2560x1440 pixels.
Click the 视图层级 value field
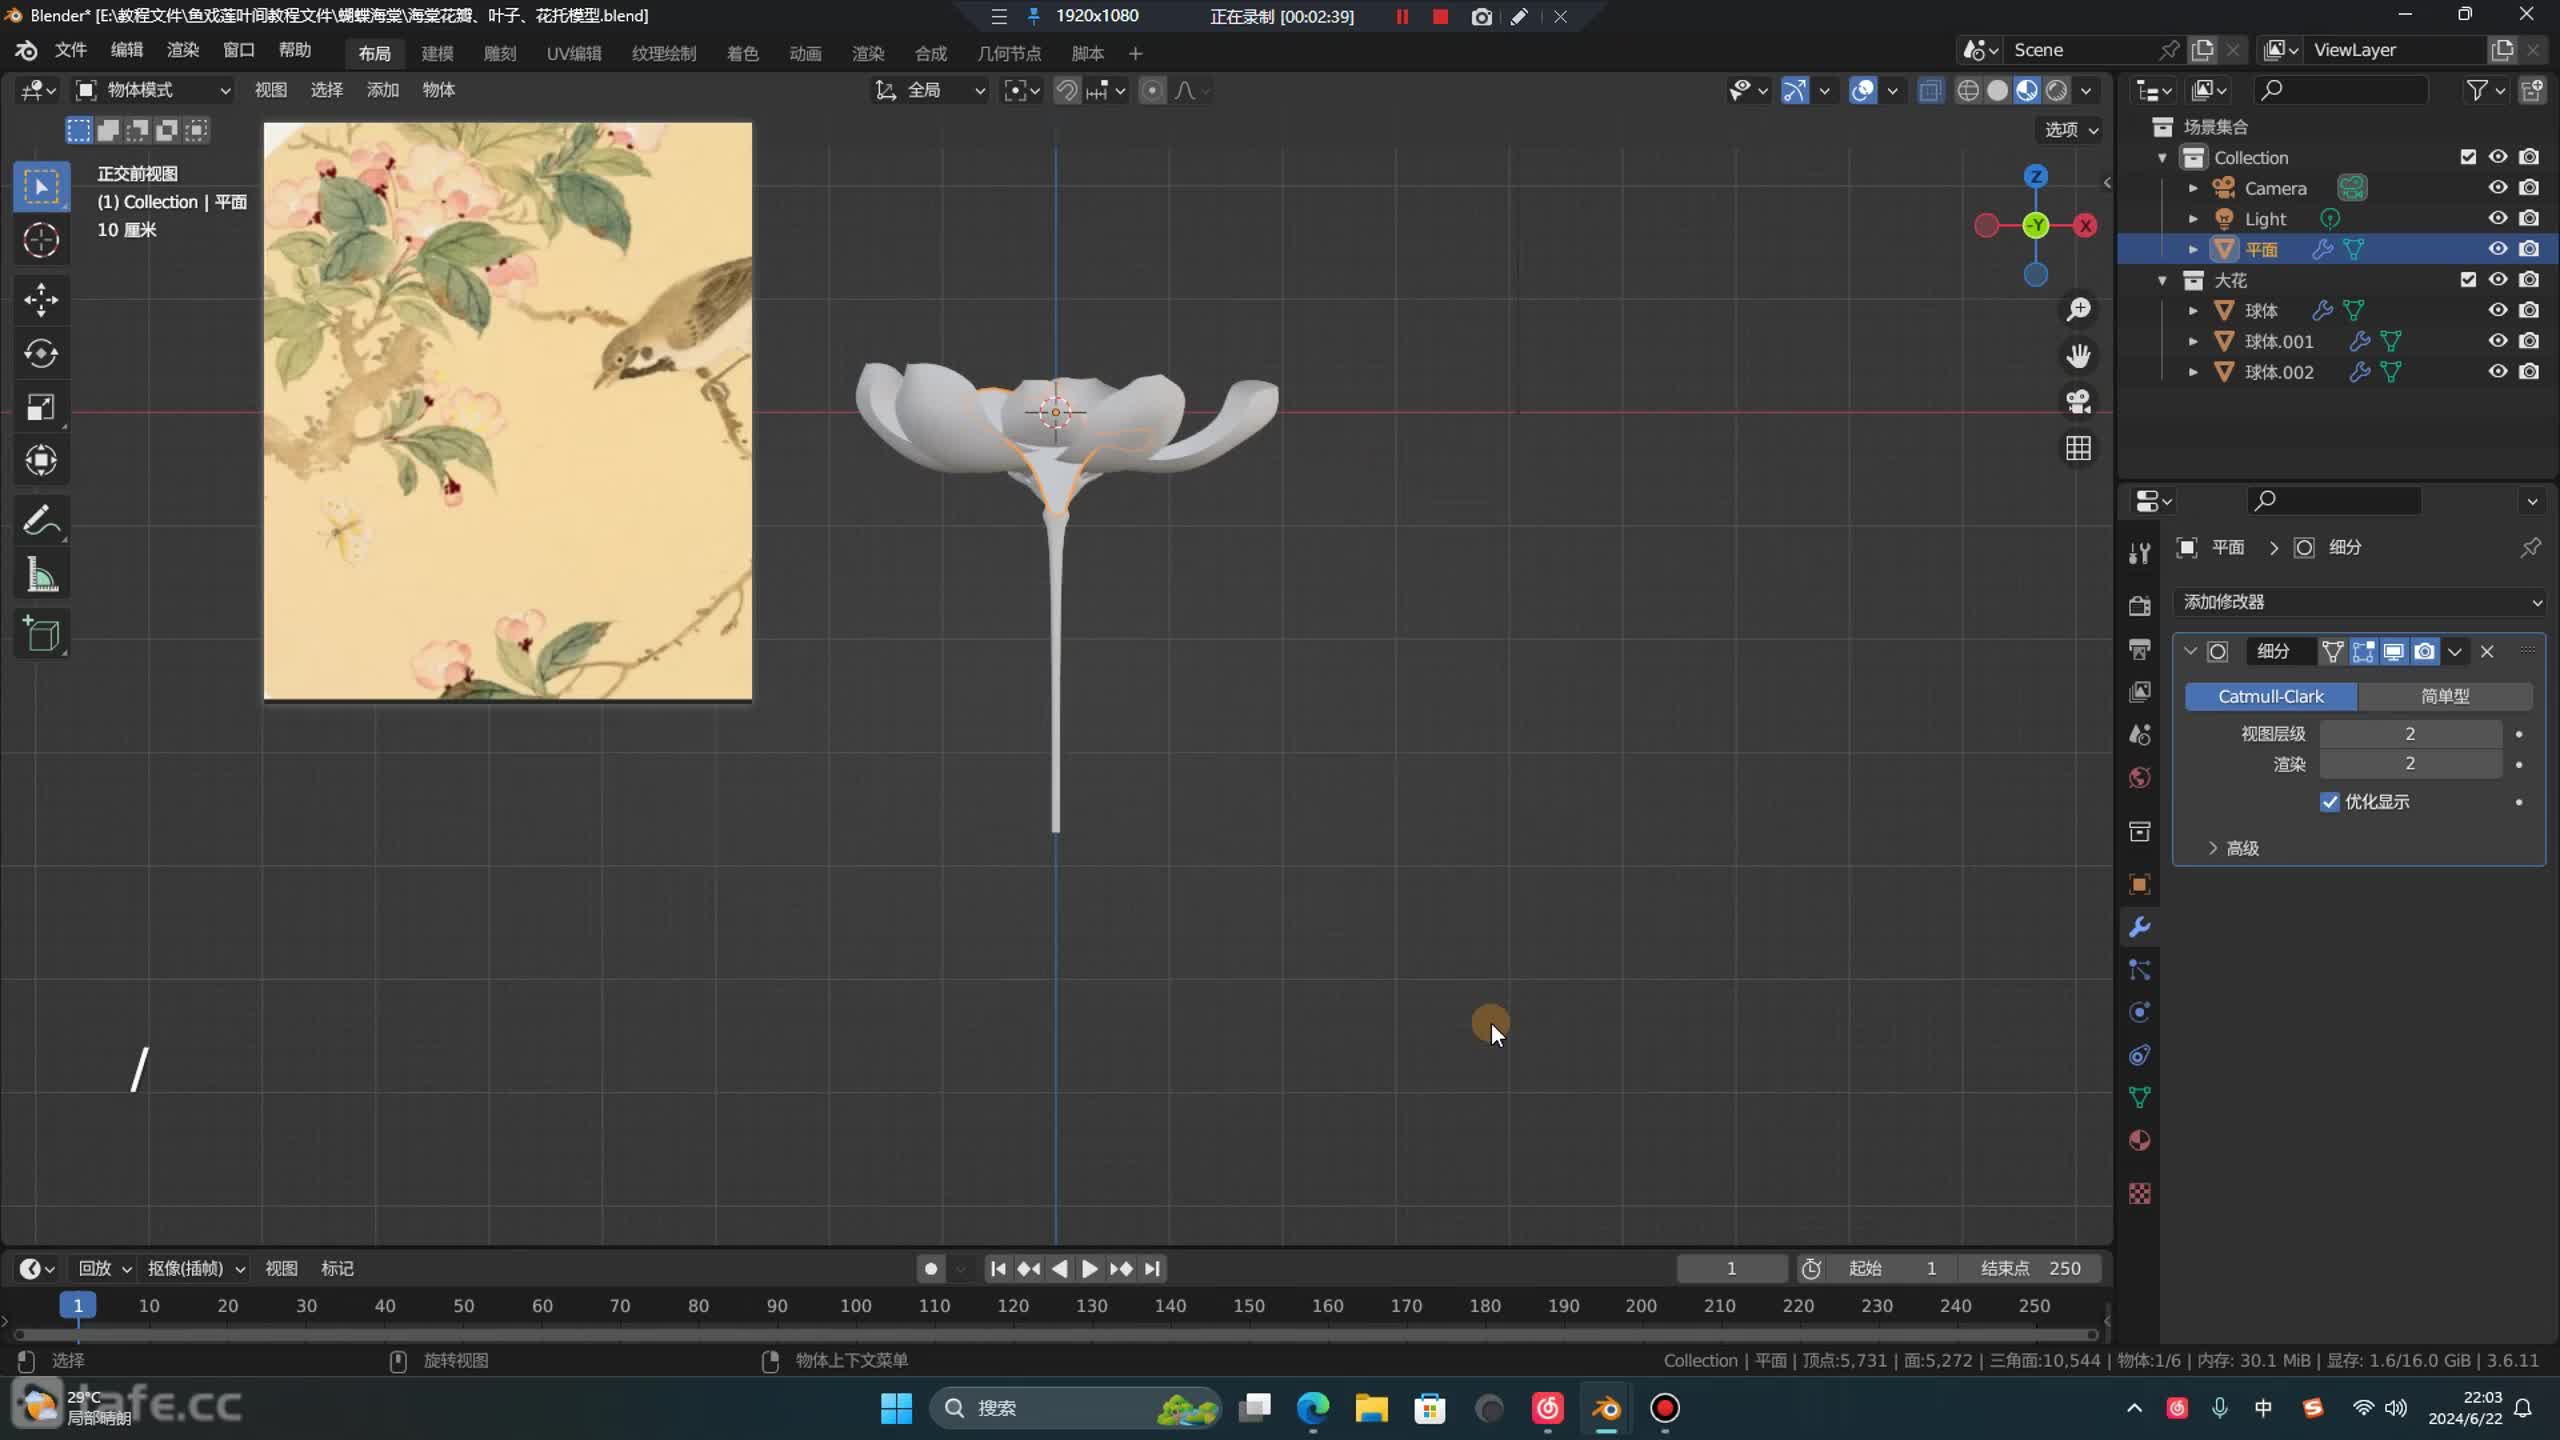point(2410,734)
